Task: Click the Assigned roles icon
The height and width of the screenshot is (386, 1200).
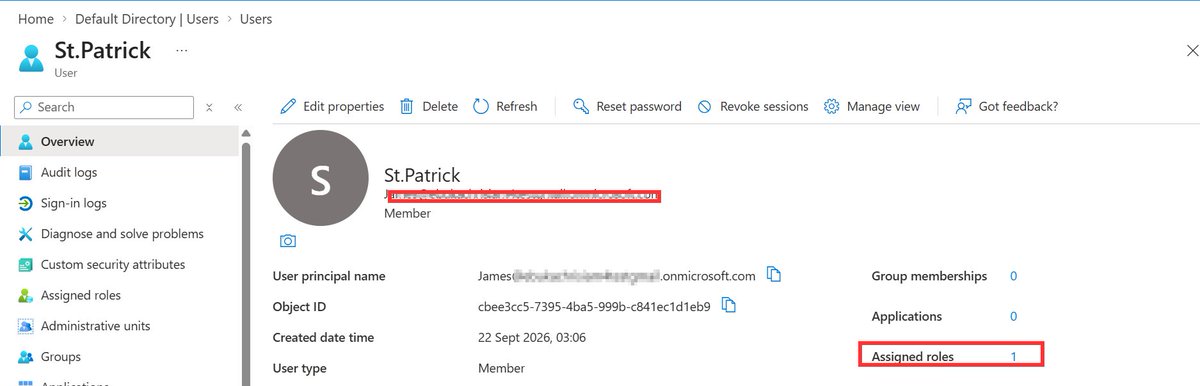Action: coord(25,295)
